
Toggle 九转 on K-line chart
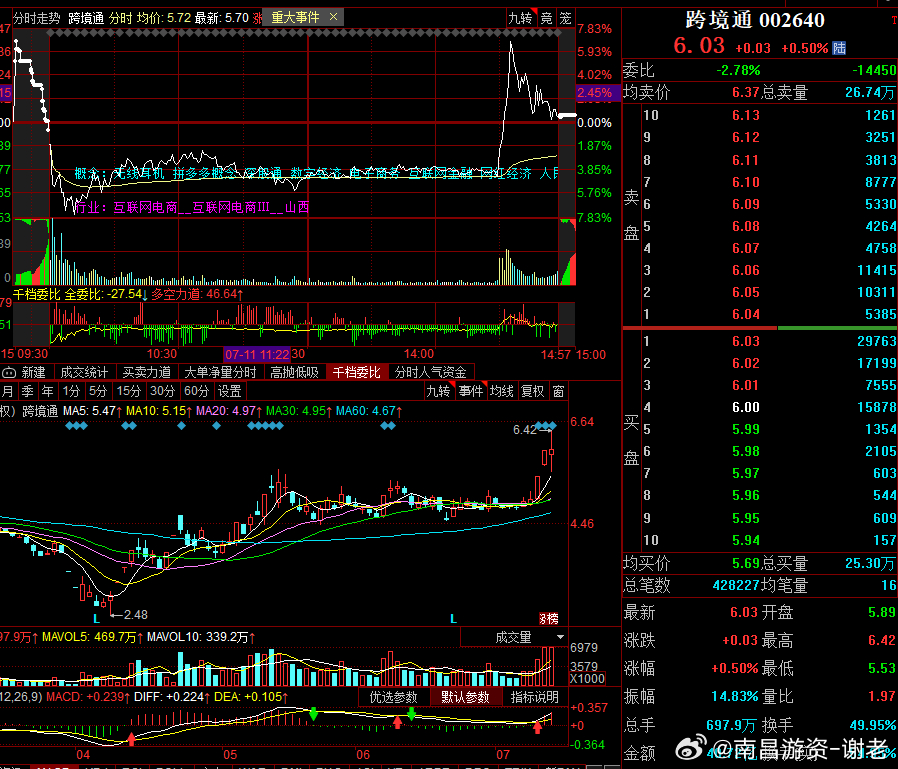click(x=438, y=391)
